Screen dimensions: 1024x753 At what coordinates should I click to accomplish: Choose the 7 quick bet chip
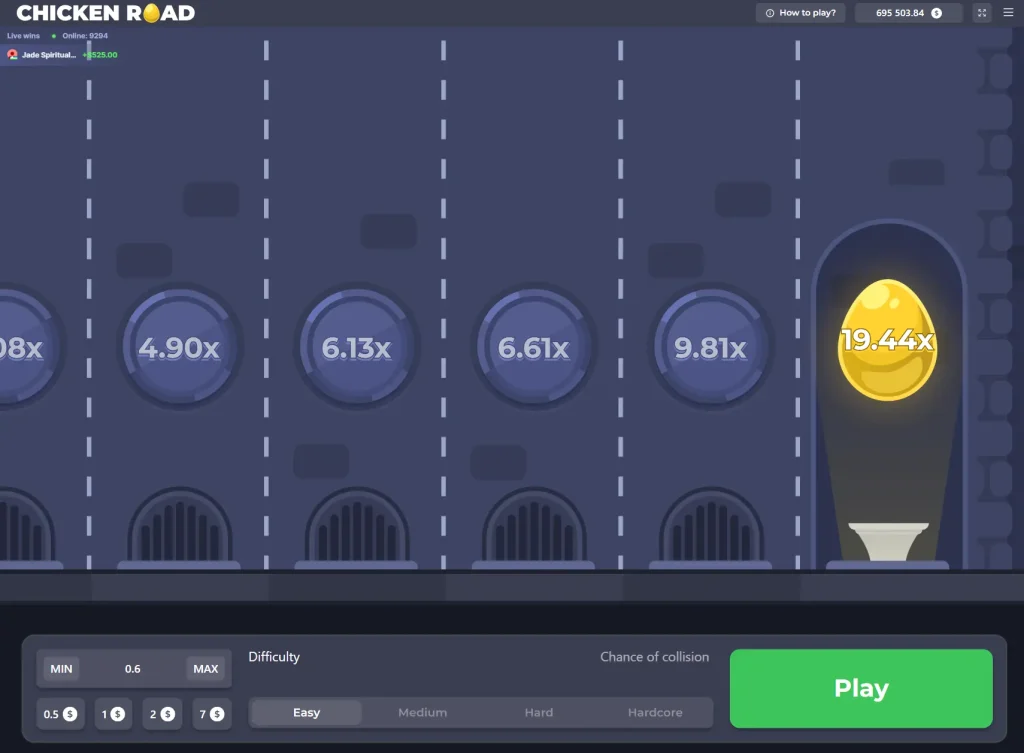pos(212,714)
